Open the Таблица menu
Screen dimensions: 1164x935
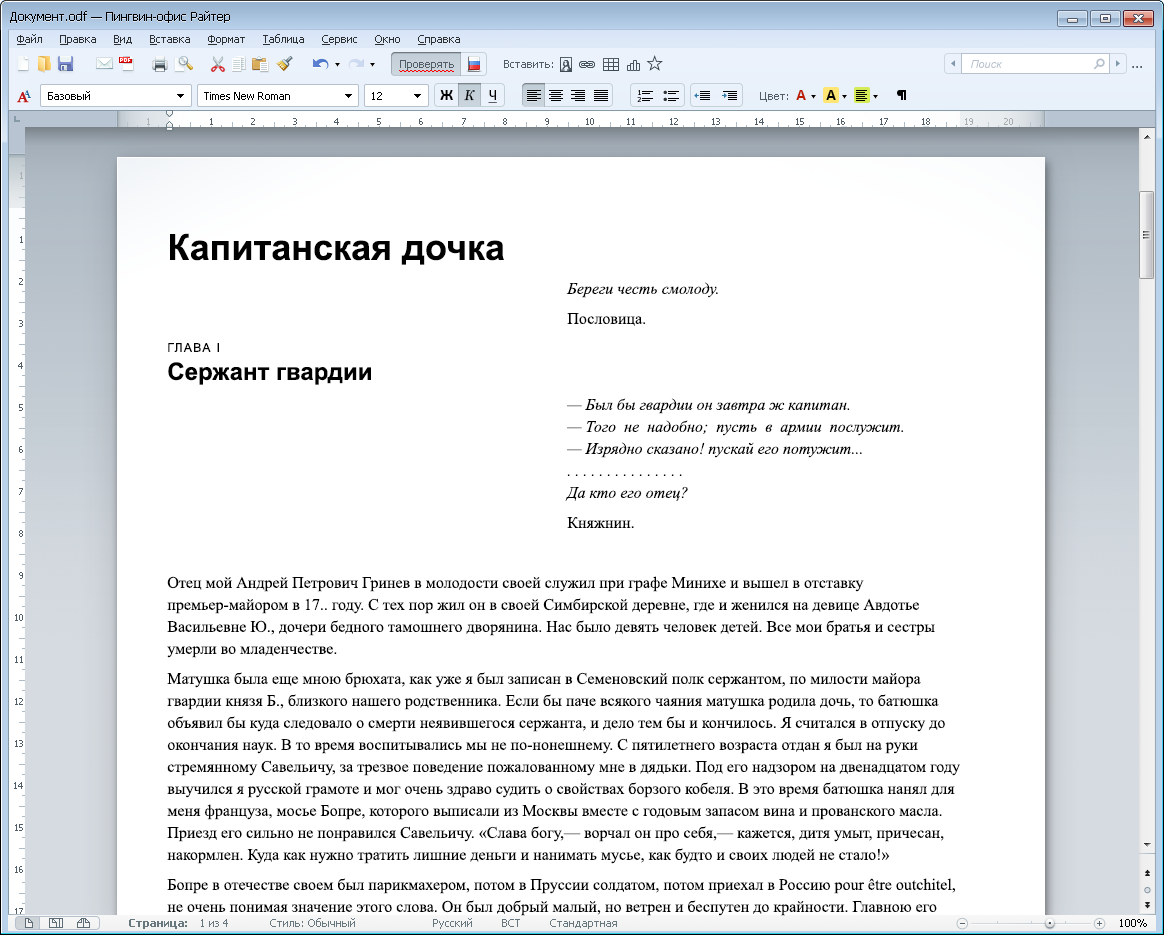(x=283, y=39)
